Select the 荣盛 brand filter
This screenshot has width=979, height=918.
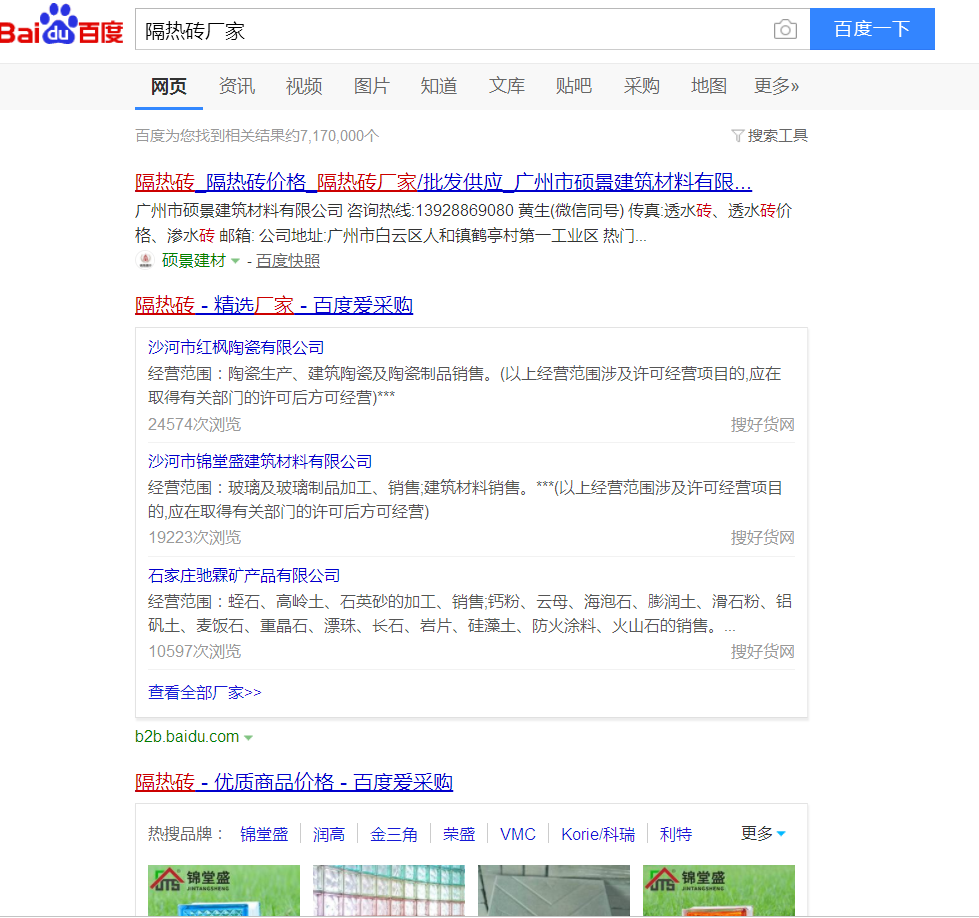[x=459, y=834]
